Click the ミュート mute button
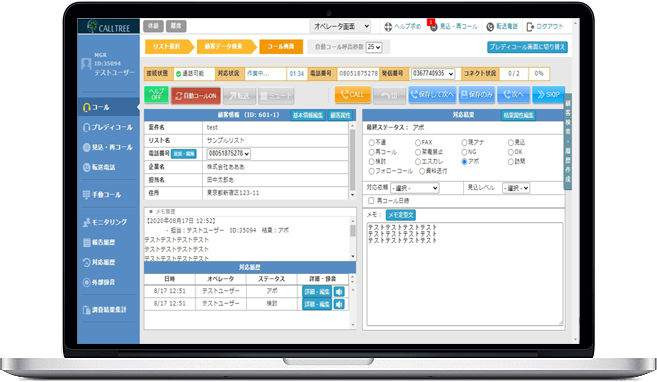 pos(277,96)
